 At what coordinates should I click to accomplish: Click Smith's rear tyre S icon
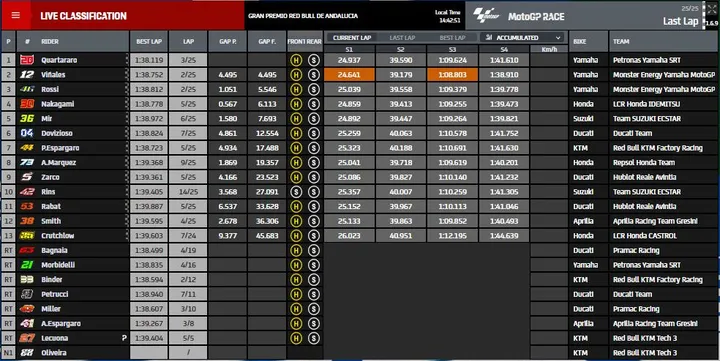tap(314, 221)
